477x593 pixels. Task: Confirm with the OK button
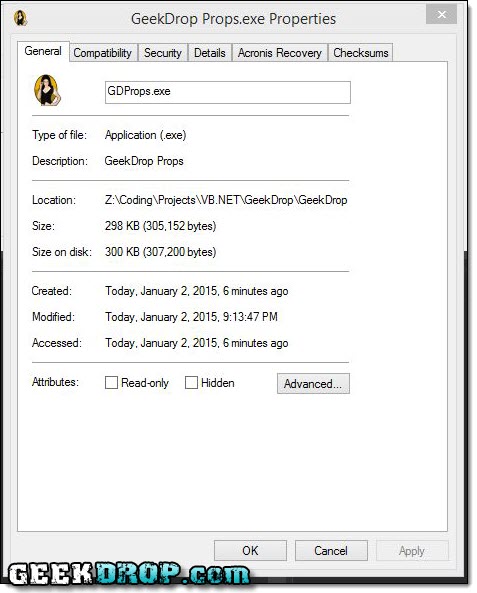(x=250, y=550)
